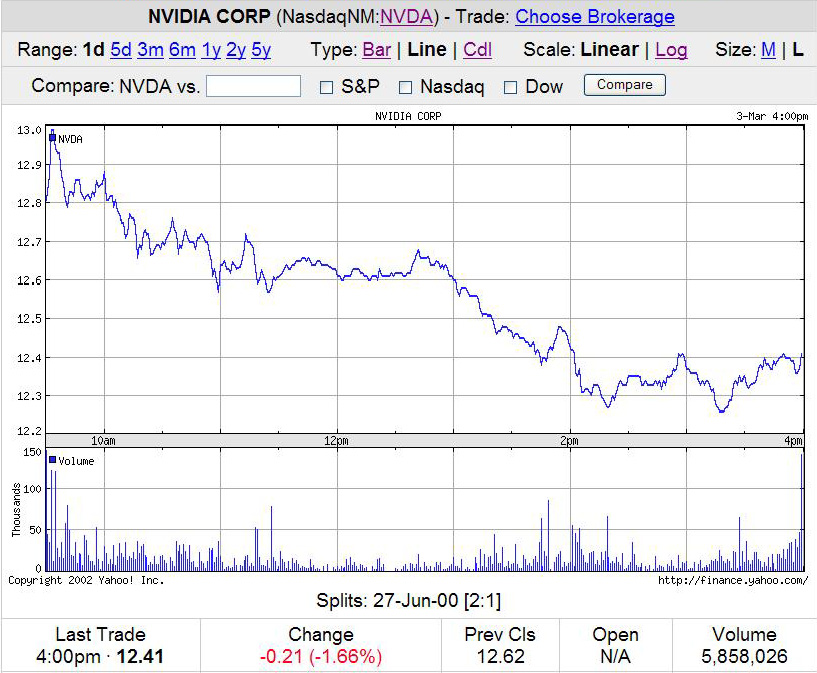Click the Thousands volume axis label

click(x=16, y=510)
